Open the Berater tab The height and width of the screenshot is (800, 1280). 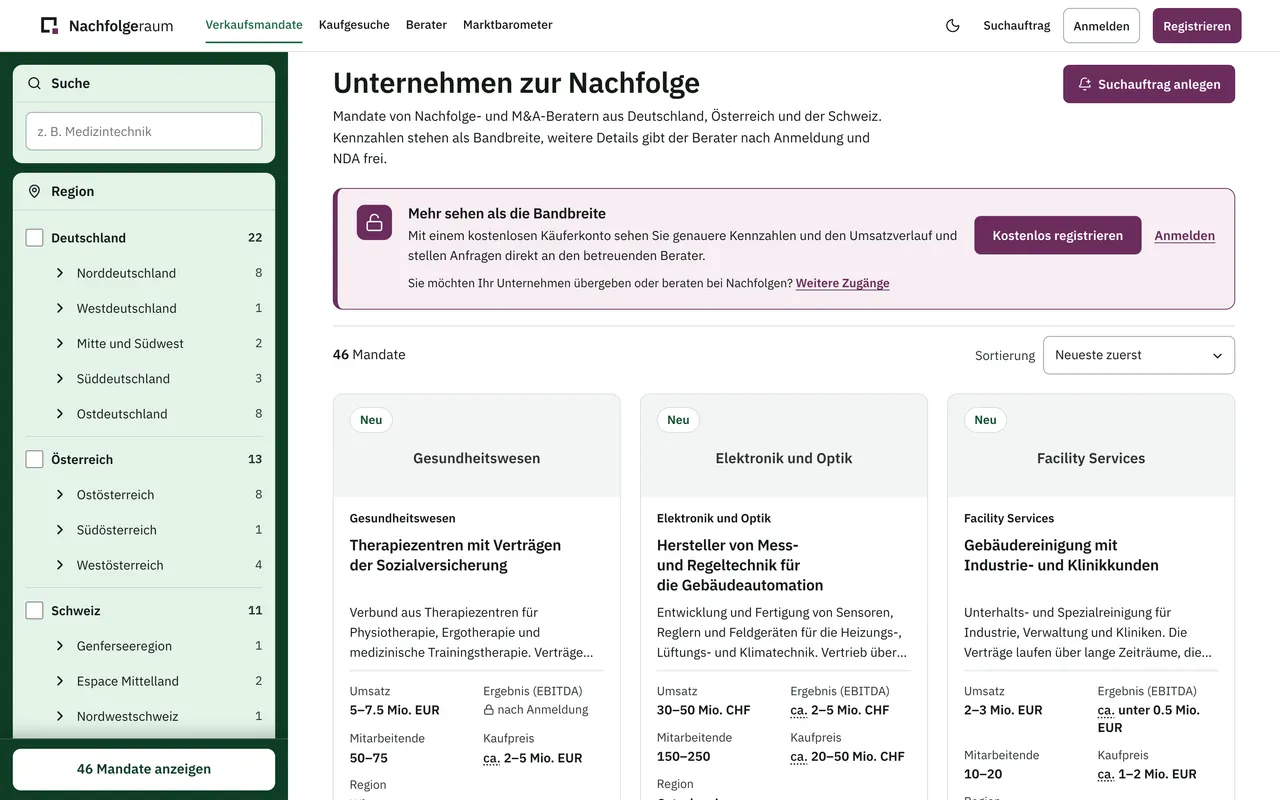pos(426,25)
